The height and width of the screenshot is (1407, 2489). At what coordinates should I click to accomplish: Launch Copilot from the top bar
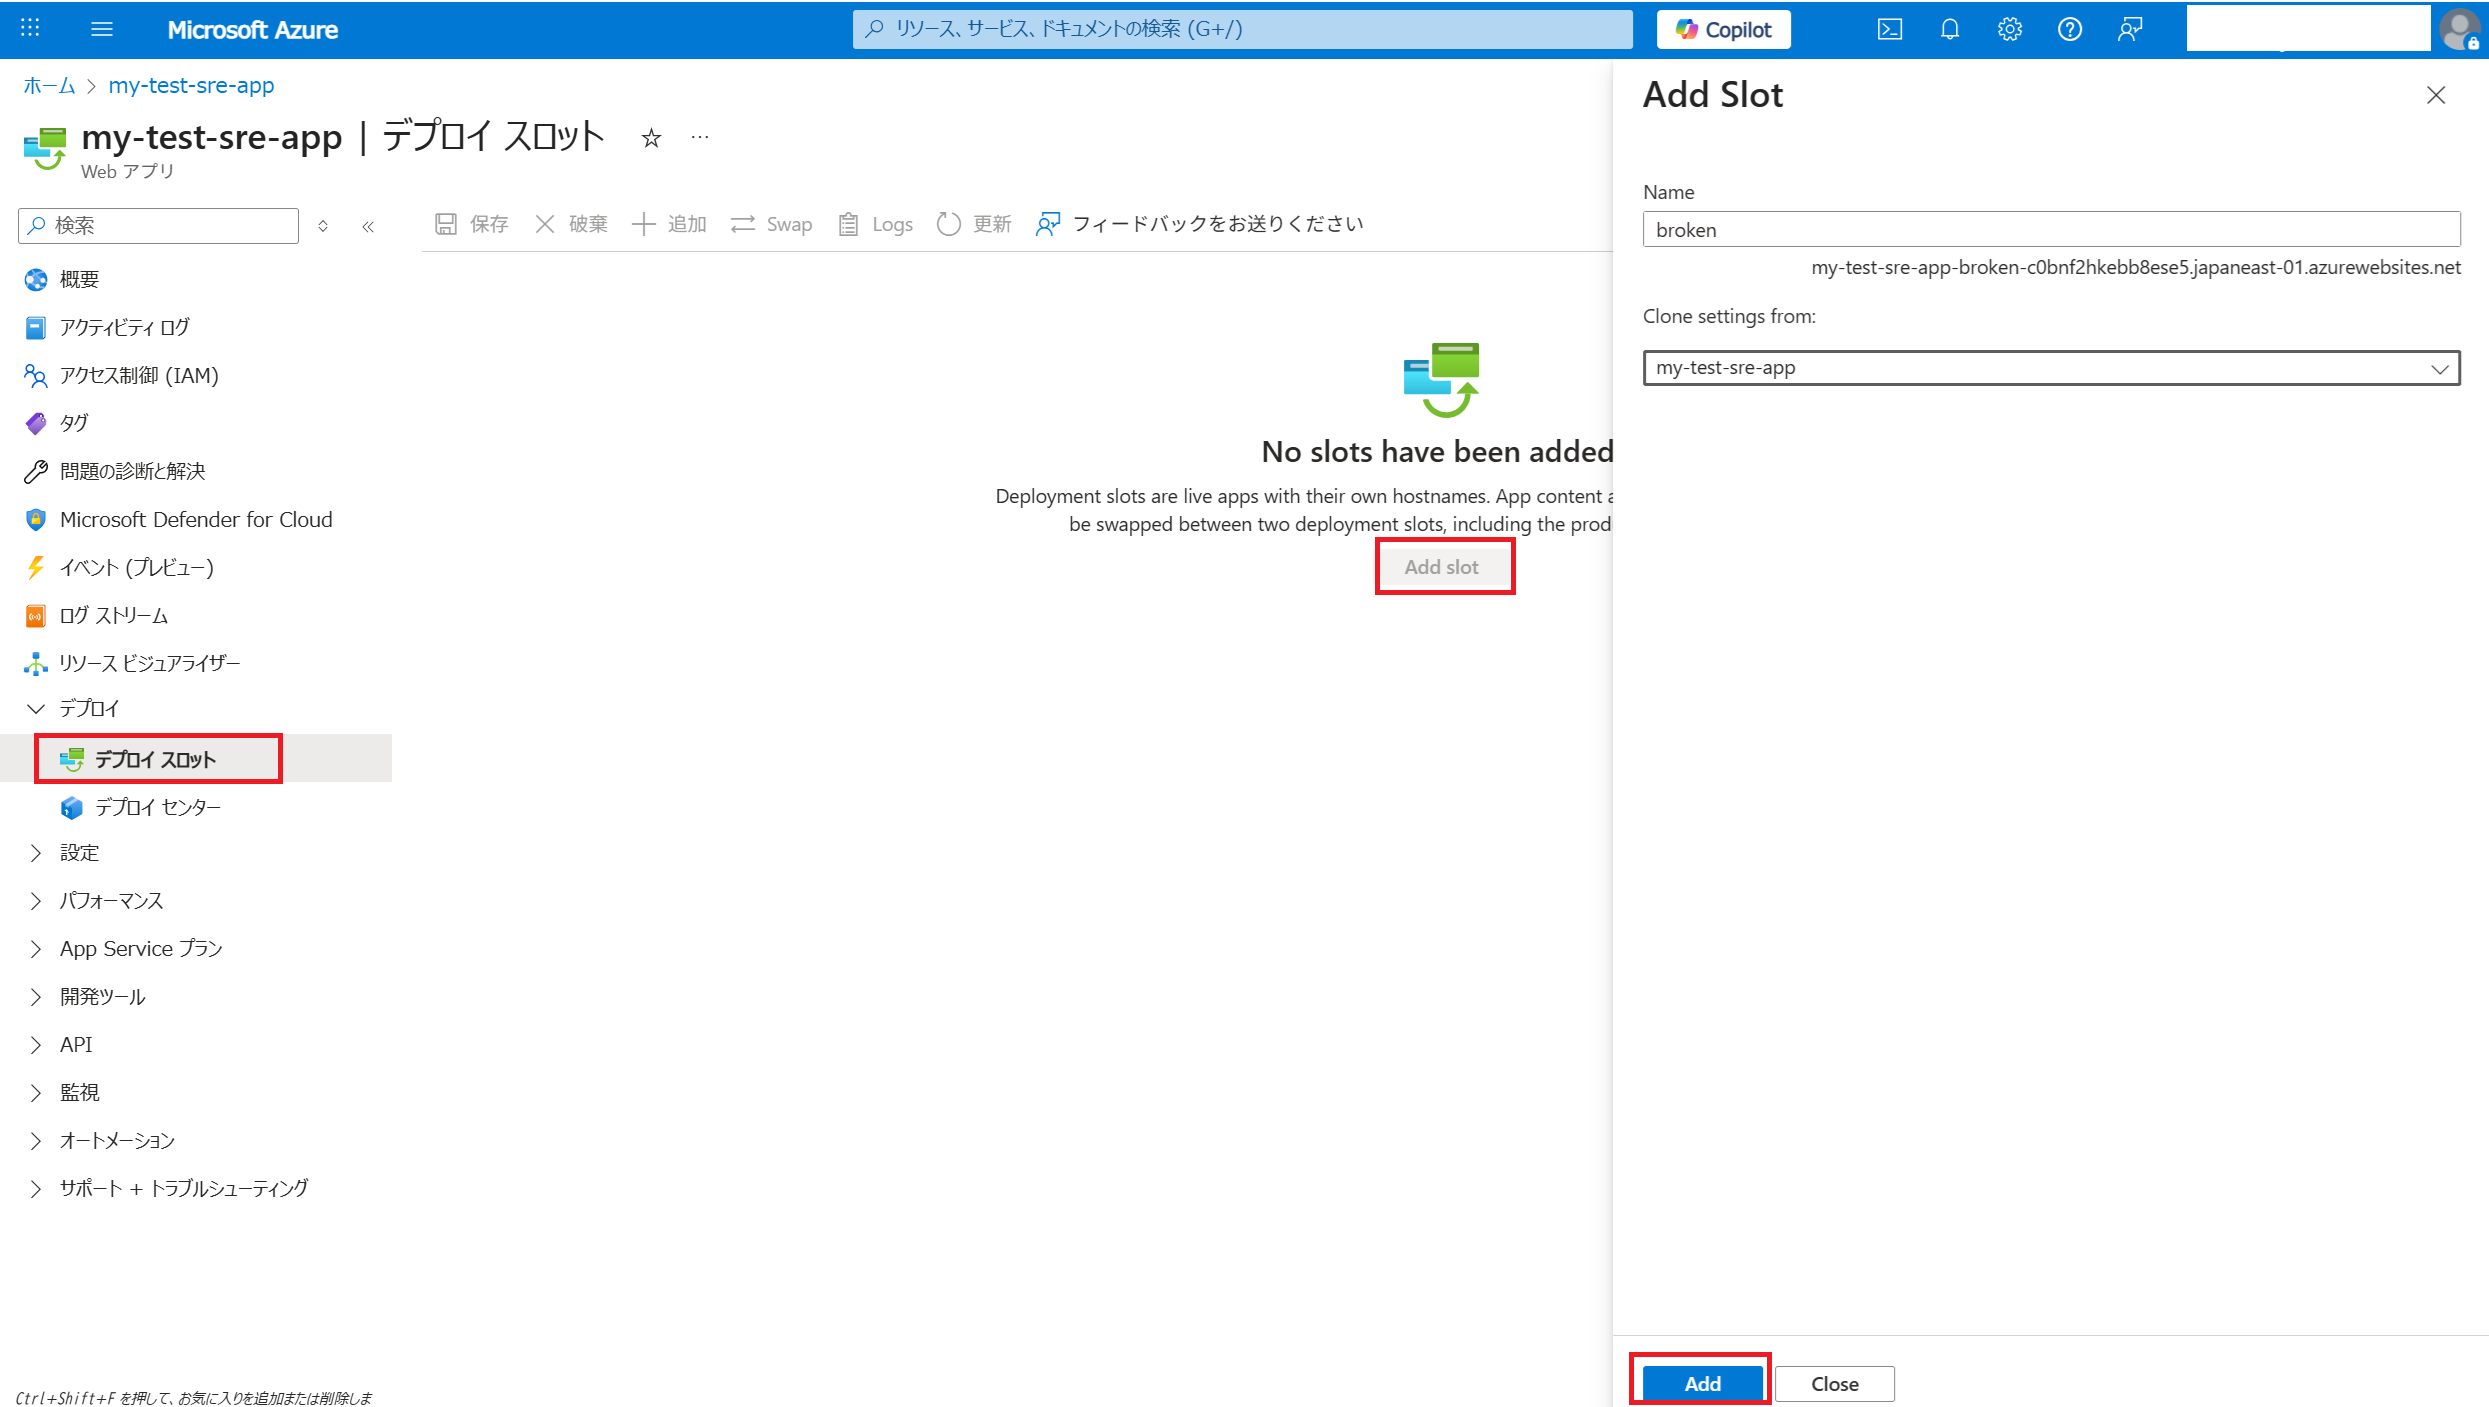1723,29
